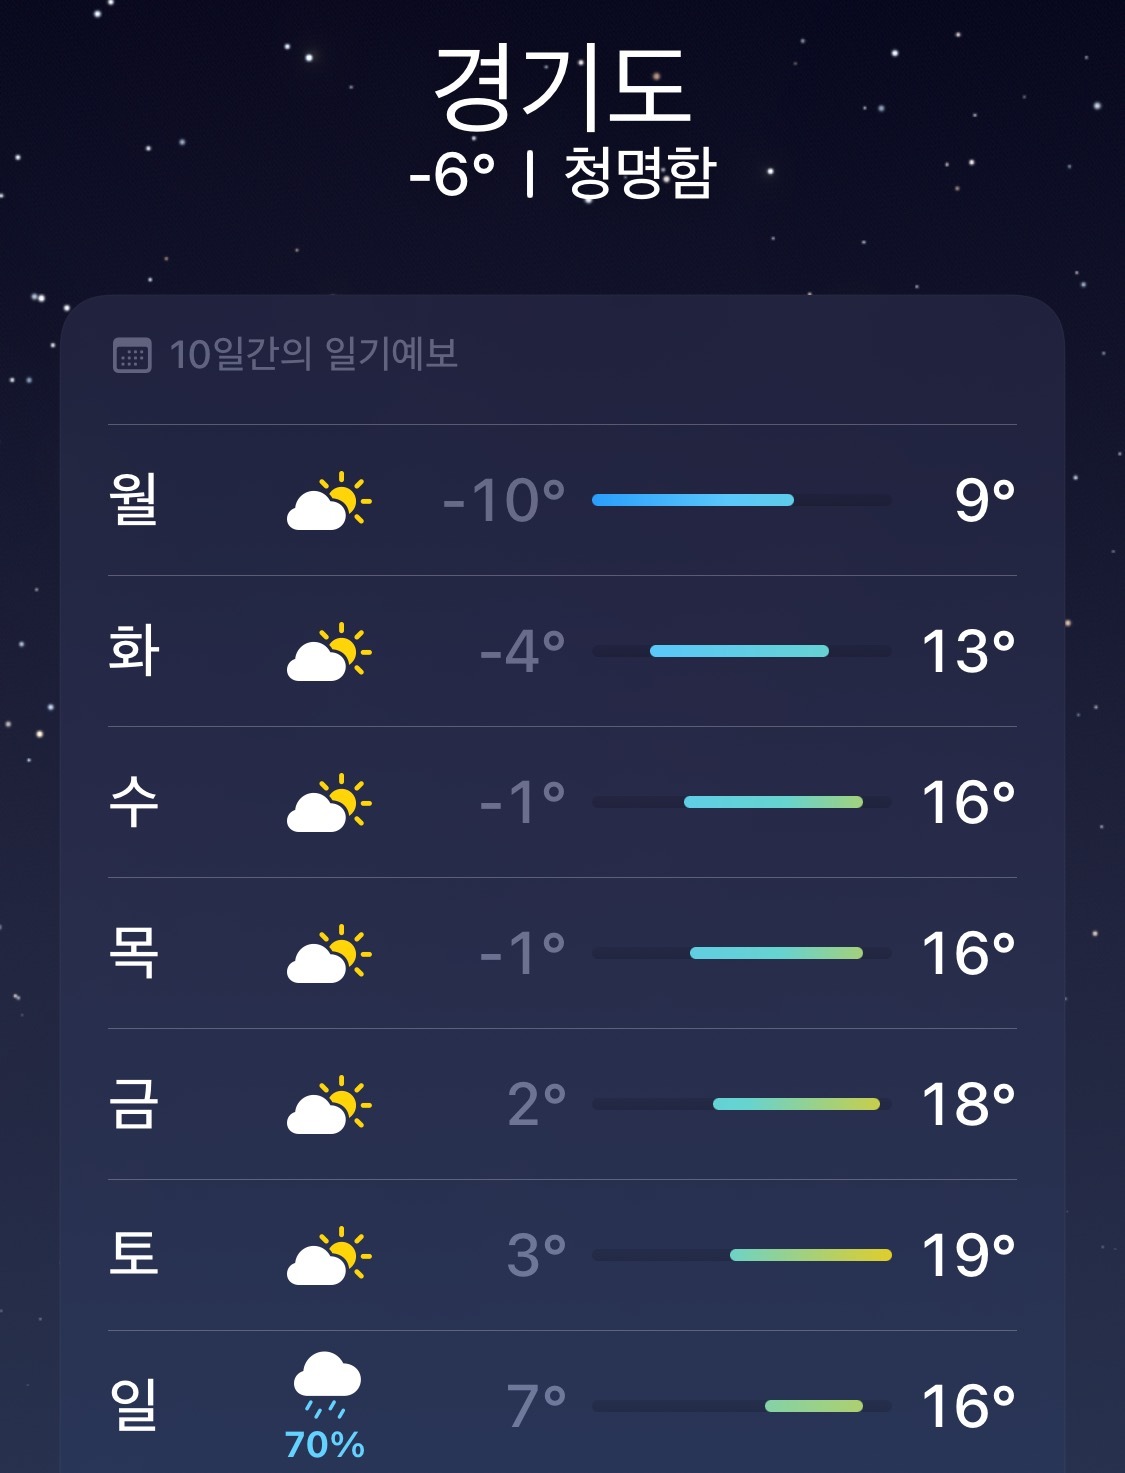Tap the partly cloudy icon for 목
Screen dimensions: 1125x1473
(328, 953)
